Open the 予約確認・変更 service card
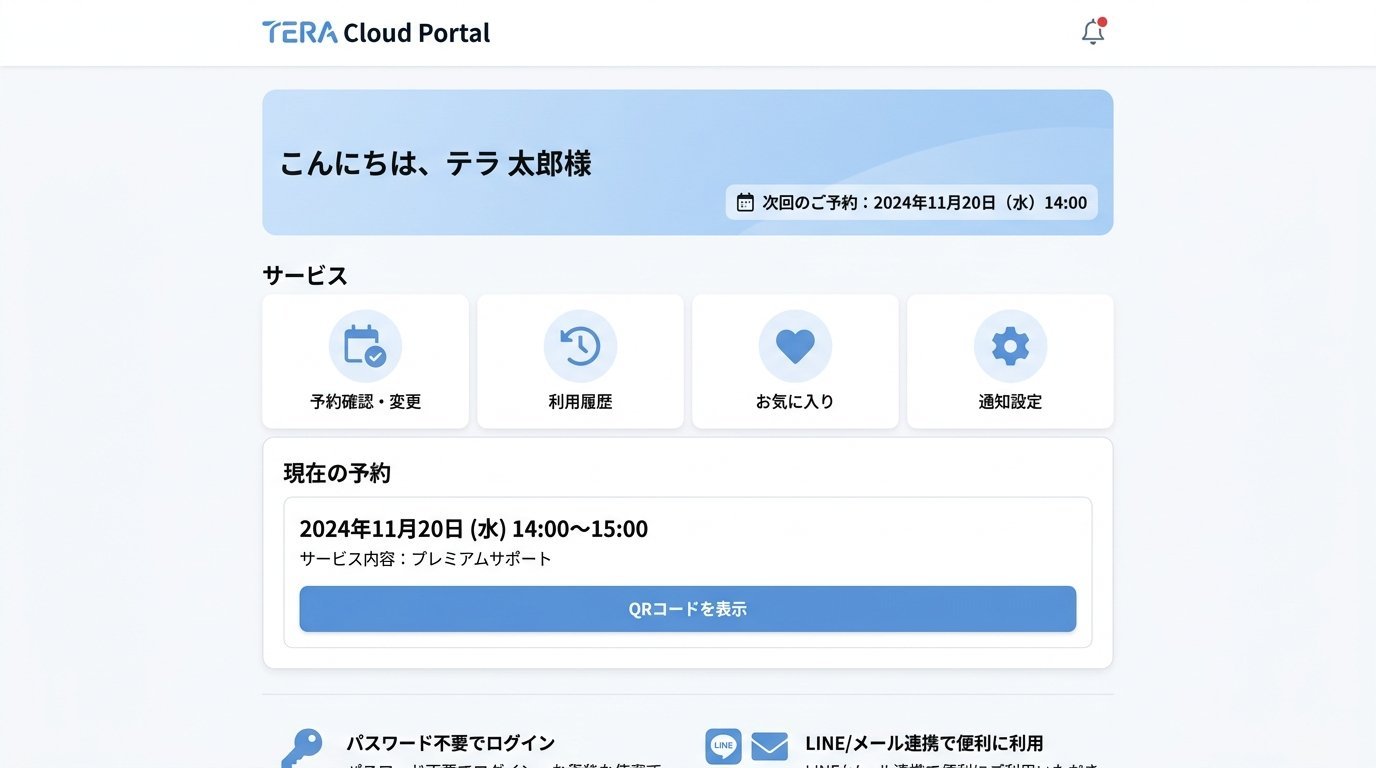The height and width of the screenshot is (768, 1376). click(365, 361)
